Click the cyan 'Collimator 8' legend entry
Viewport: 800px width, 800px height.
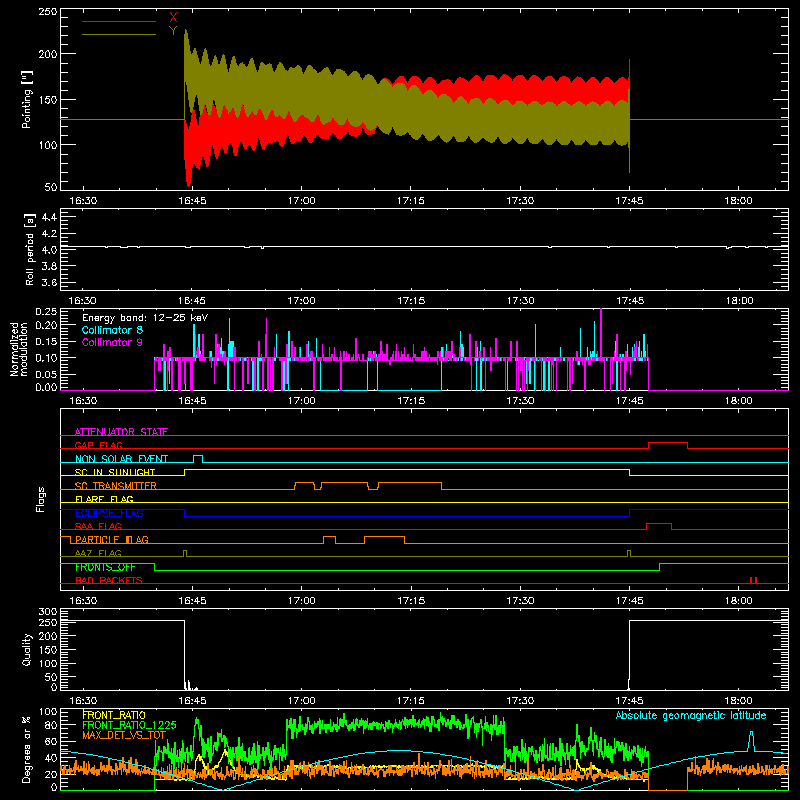point(112,330)
